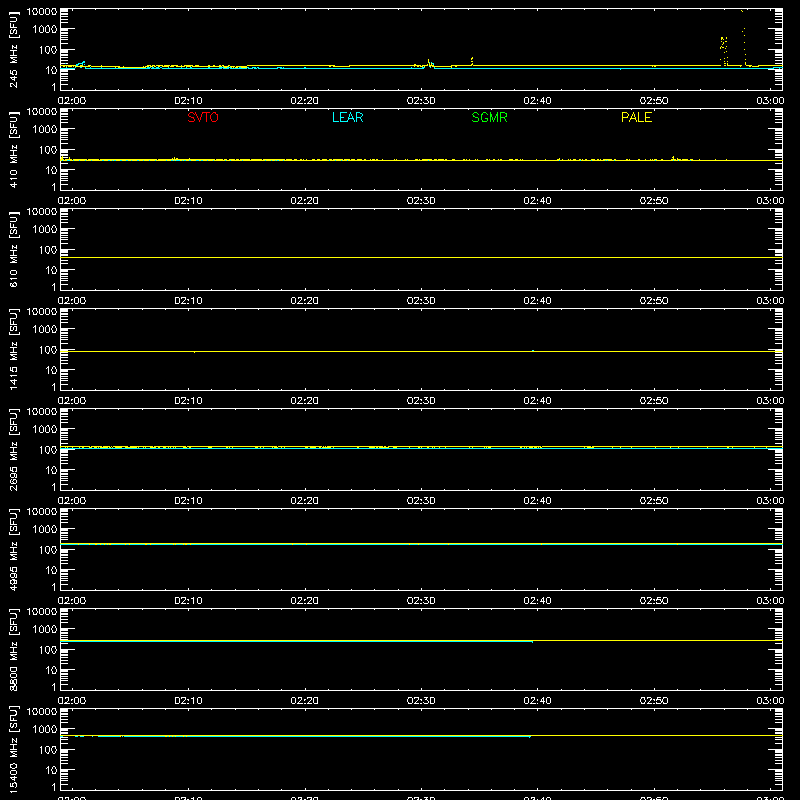Click the 02:20 tick under the 4995 MHz plot
Screen dimensions: 800x800
(x=305, y=601)
